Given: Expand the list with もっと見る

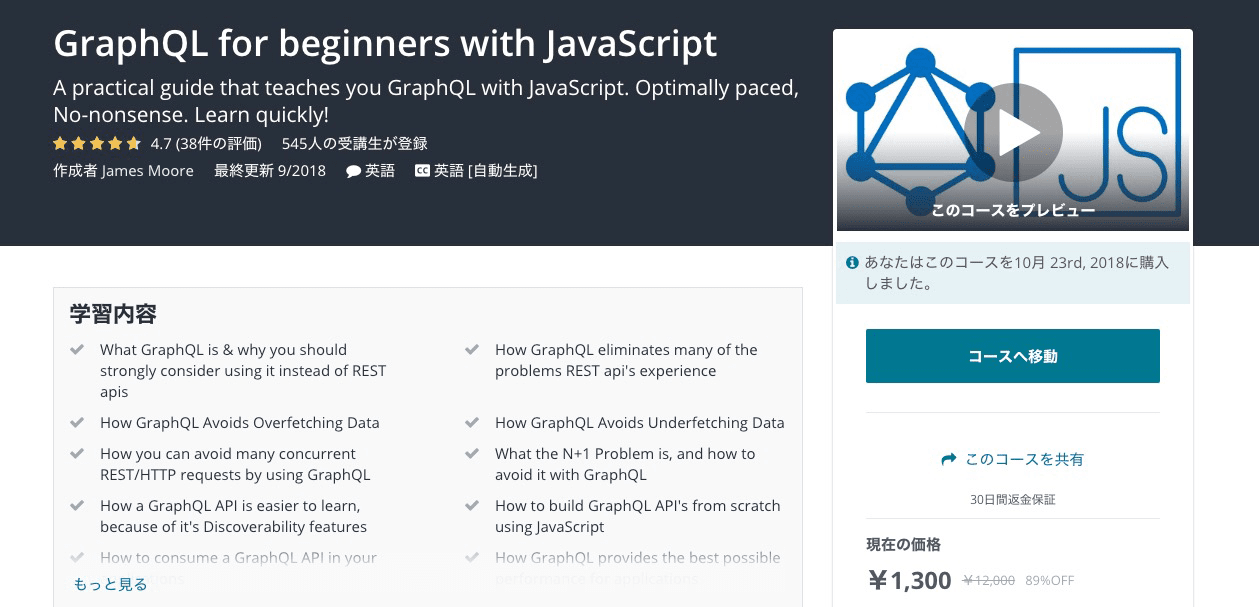Looking at the screenshot, I should tap(110, 584).
